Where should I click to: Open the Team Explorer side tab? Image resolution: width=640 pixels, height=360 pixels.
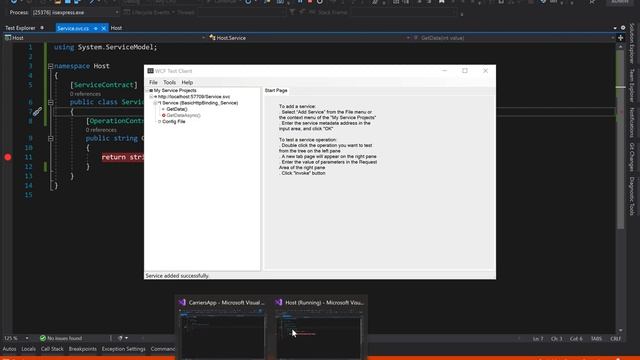pyautogui.click(x=632, y=85)
